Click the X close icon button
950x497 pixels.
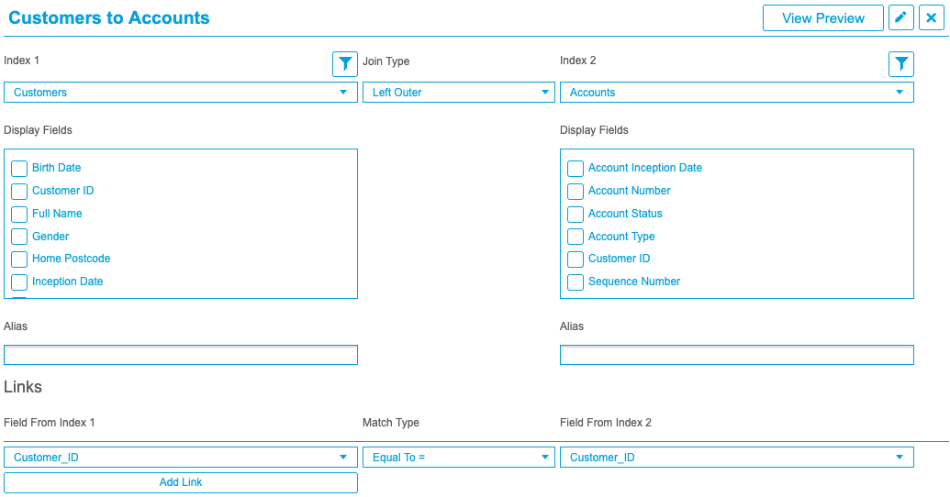[931, 18]
